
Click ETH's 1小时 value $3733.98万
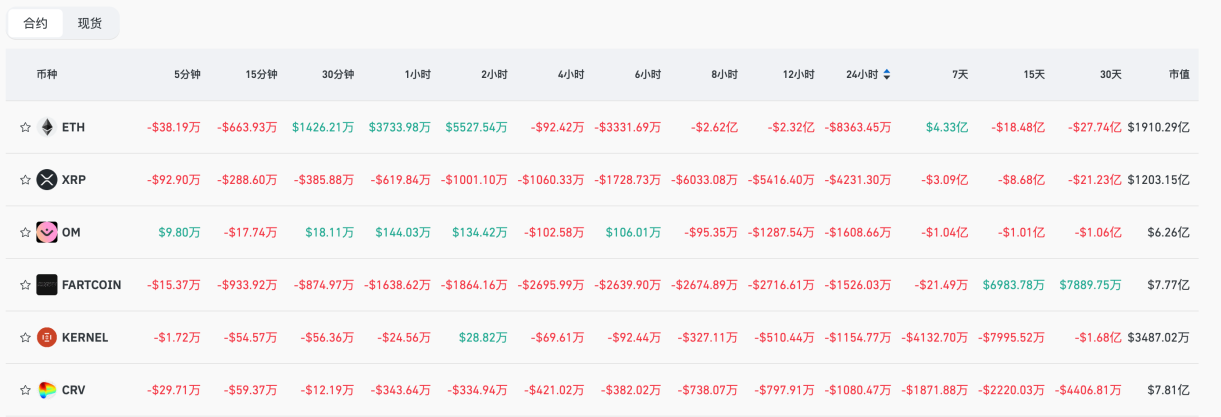click(399, 127)
